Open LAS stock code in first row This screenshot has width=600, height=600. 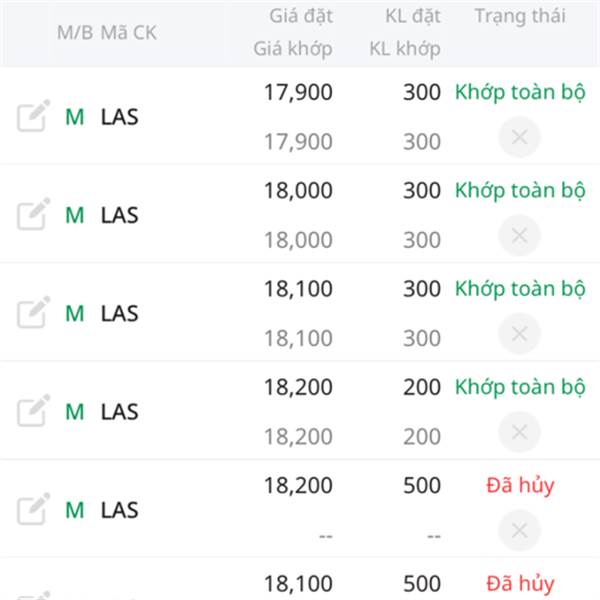point(119,117)
